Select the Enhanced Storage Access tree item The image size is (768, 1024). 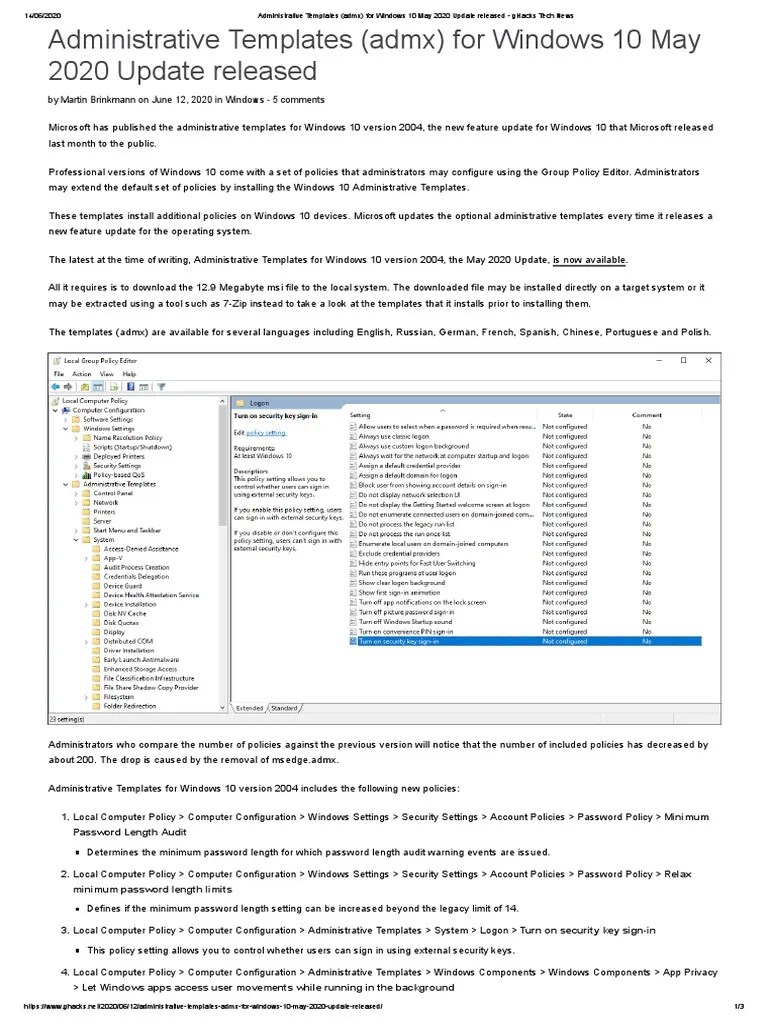coord(140,669)
